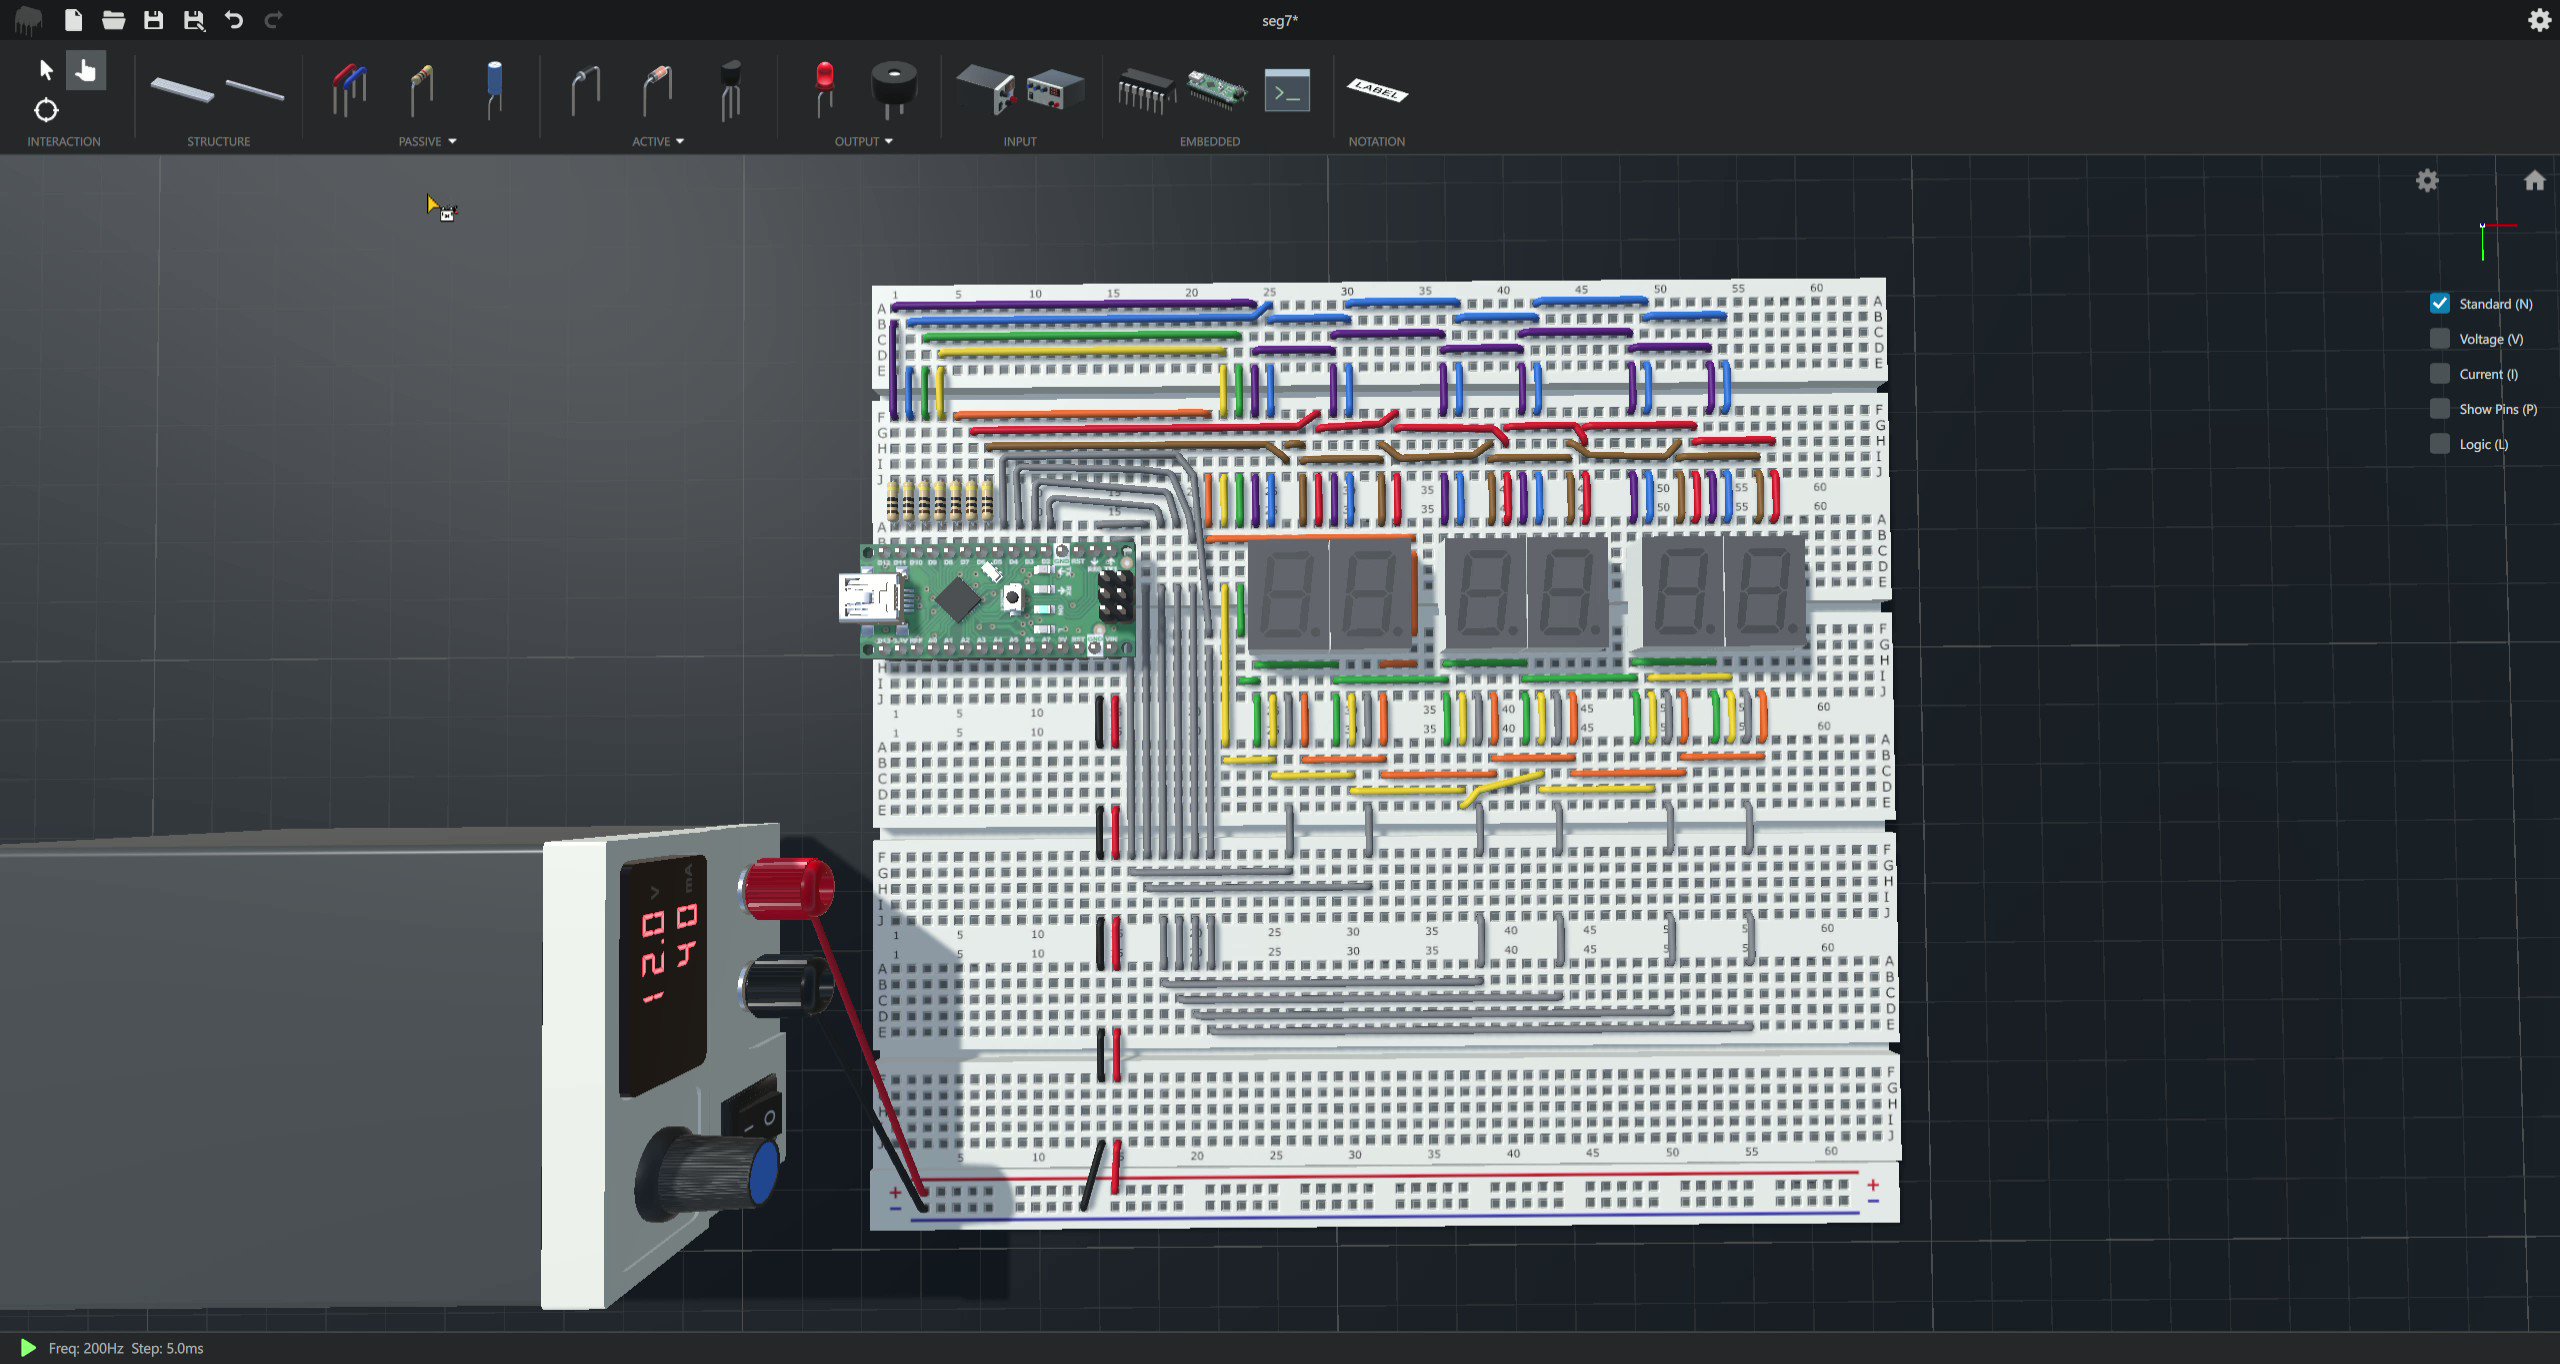Click the INPUT group label
2560x1364 pixels.
(1020, 141)
